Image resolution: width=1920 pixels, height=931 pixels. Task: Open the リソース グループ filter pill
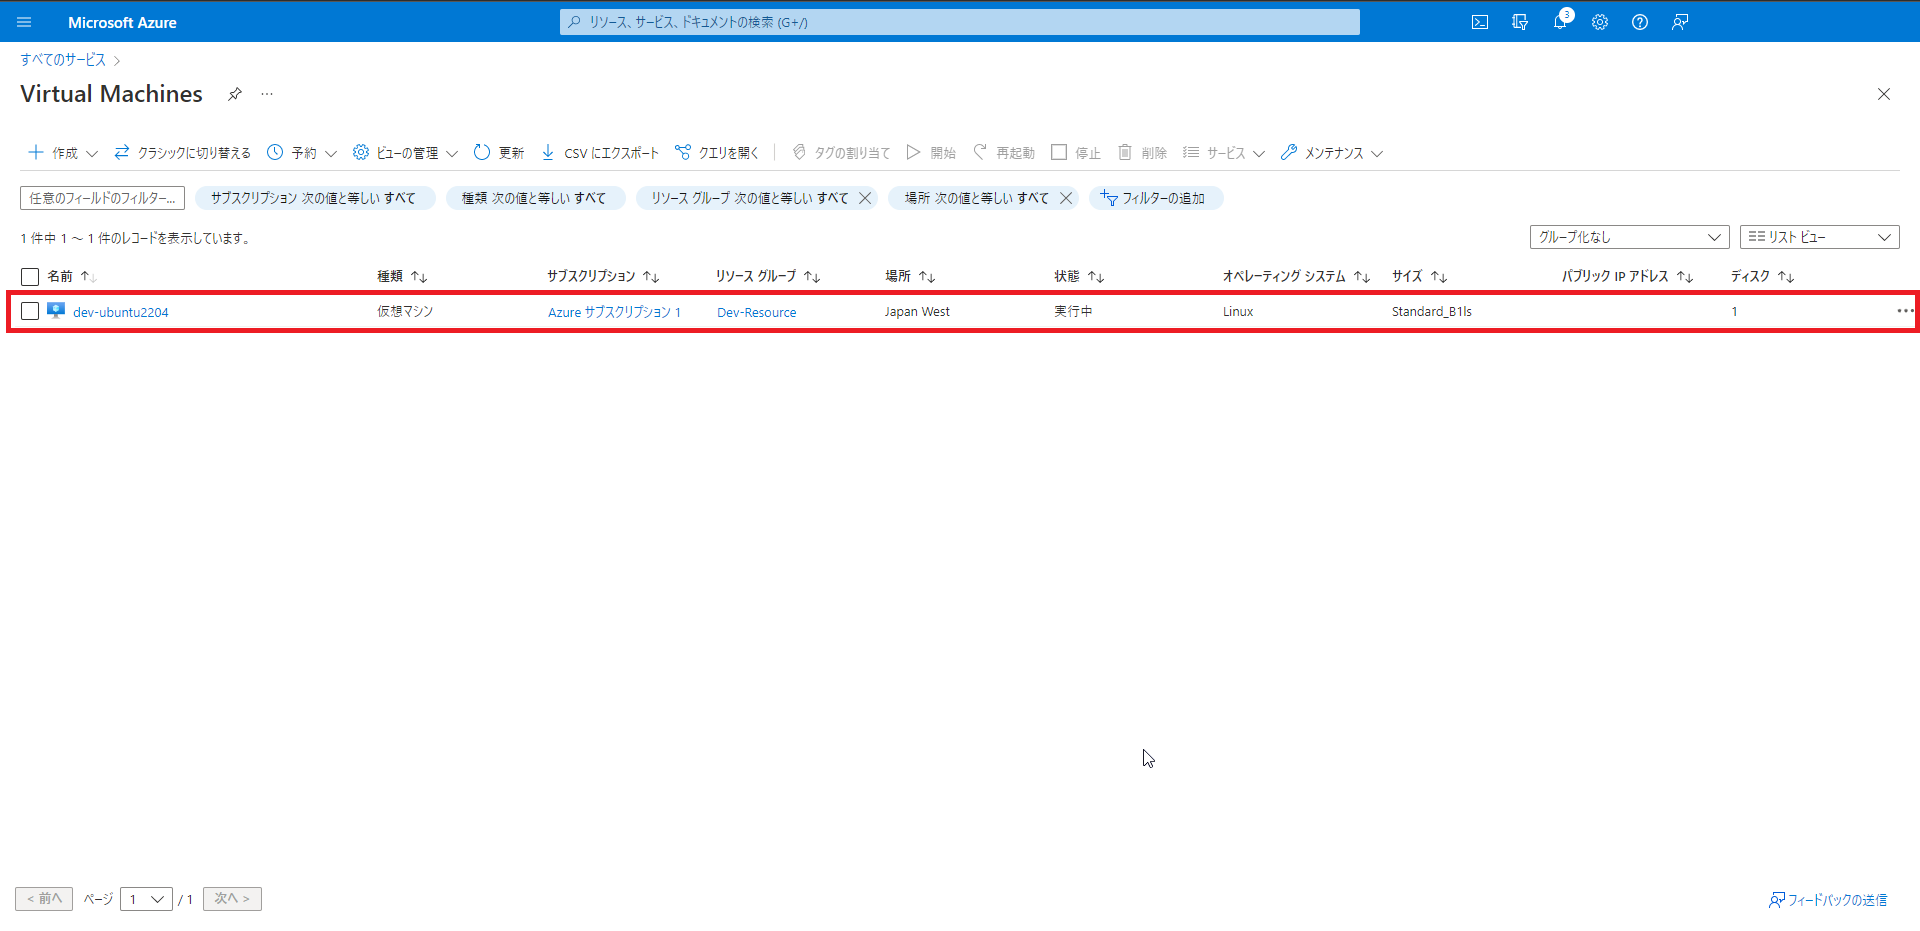pyautogui.click(x=749, y=198)
